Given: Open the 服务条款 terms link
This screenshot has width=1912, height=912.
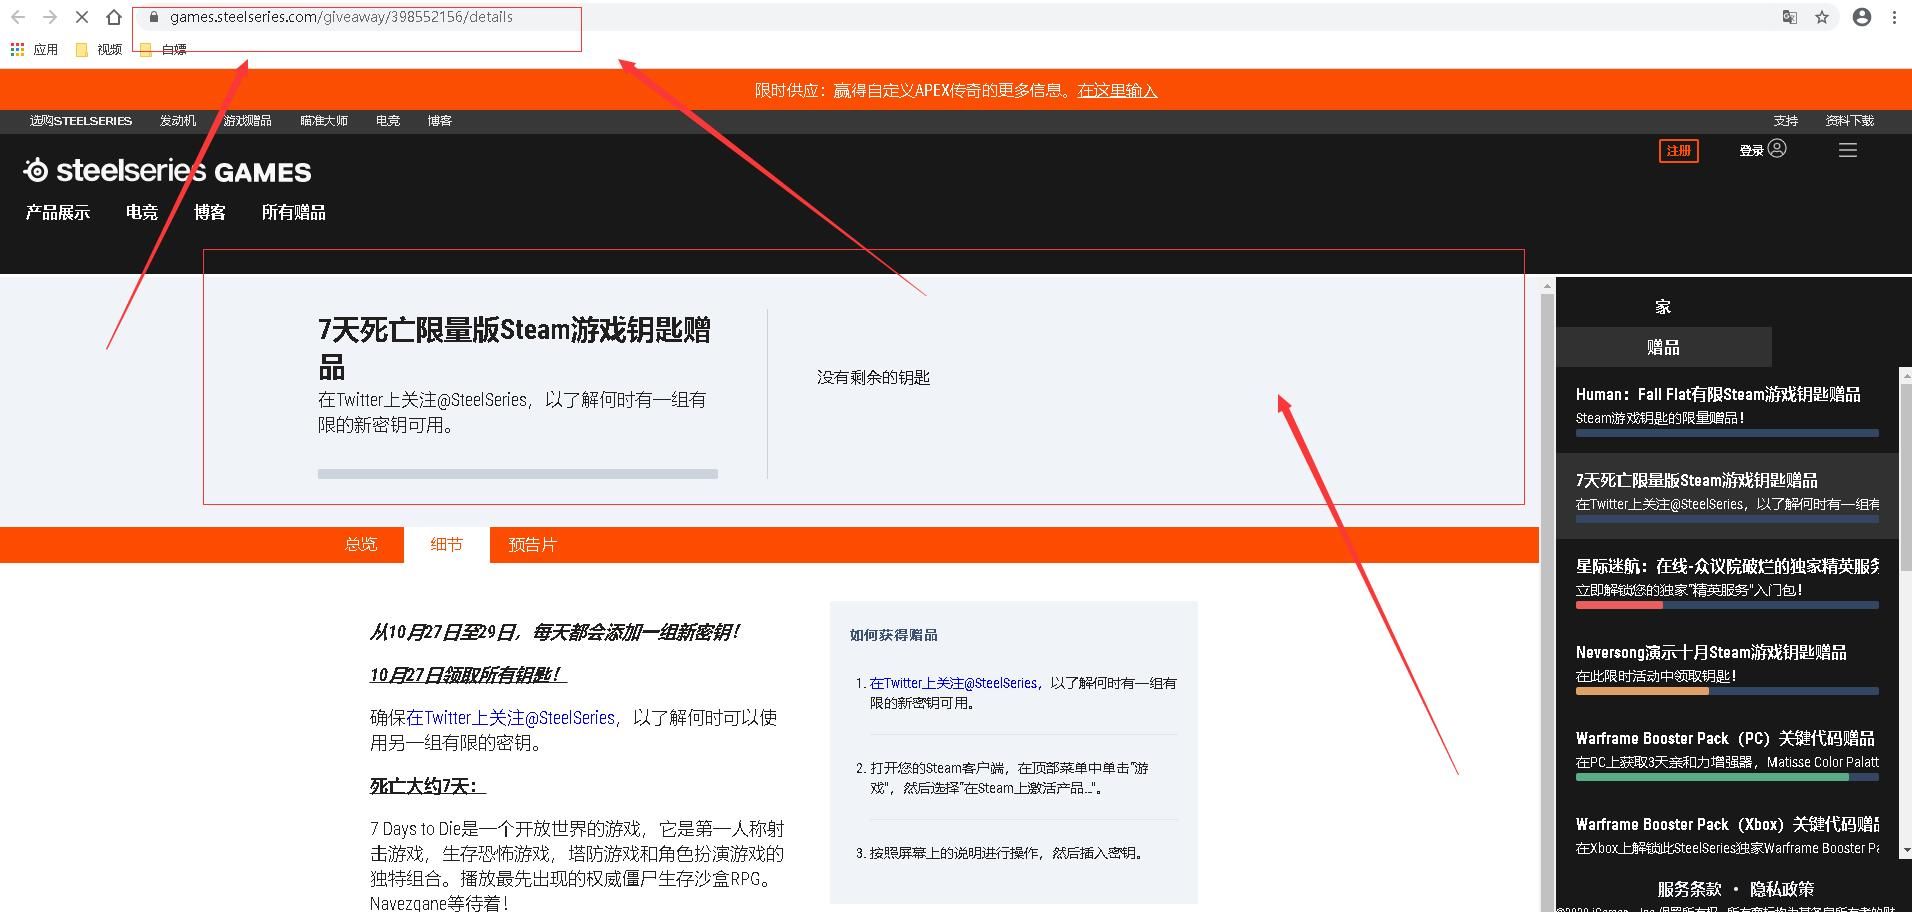Looking at the screenshot, I should (1689, 889).
